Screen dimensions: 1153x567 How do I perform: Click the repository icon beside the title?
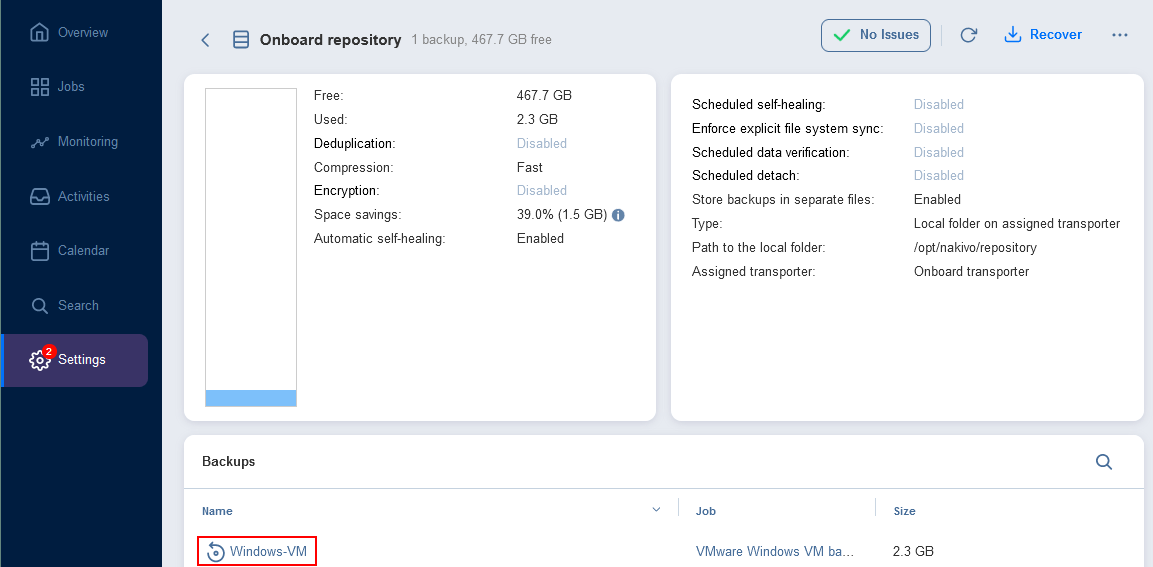(x=240, y=40)
